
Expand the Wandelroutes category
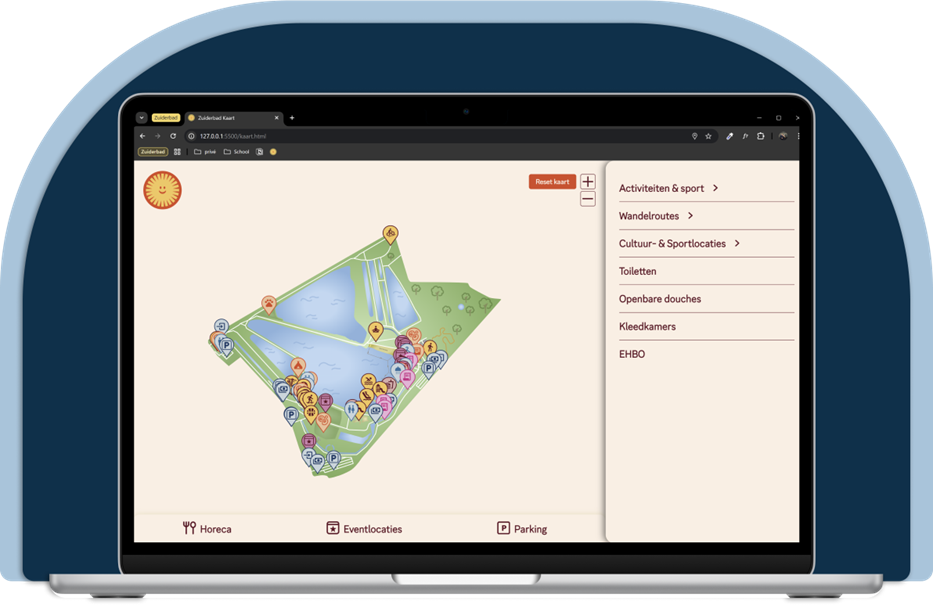point(656,216)
